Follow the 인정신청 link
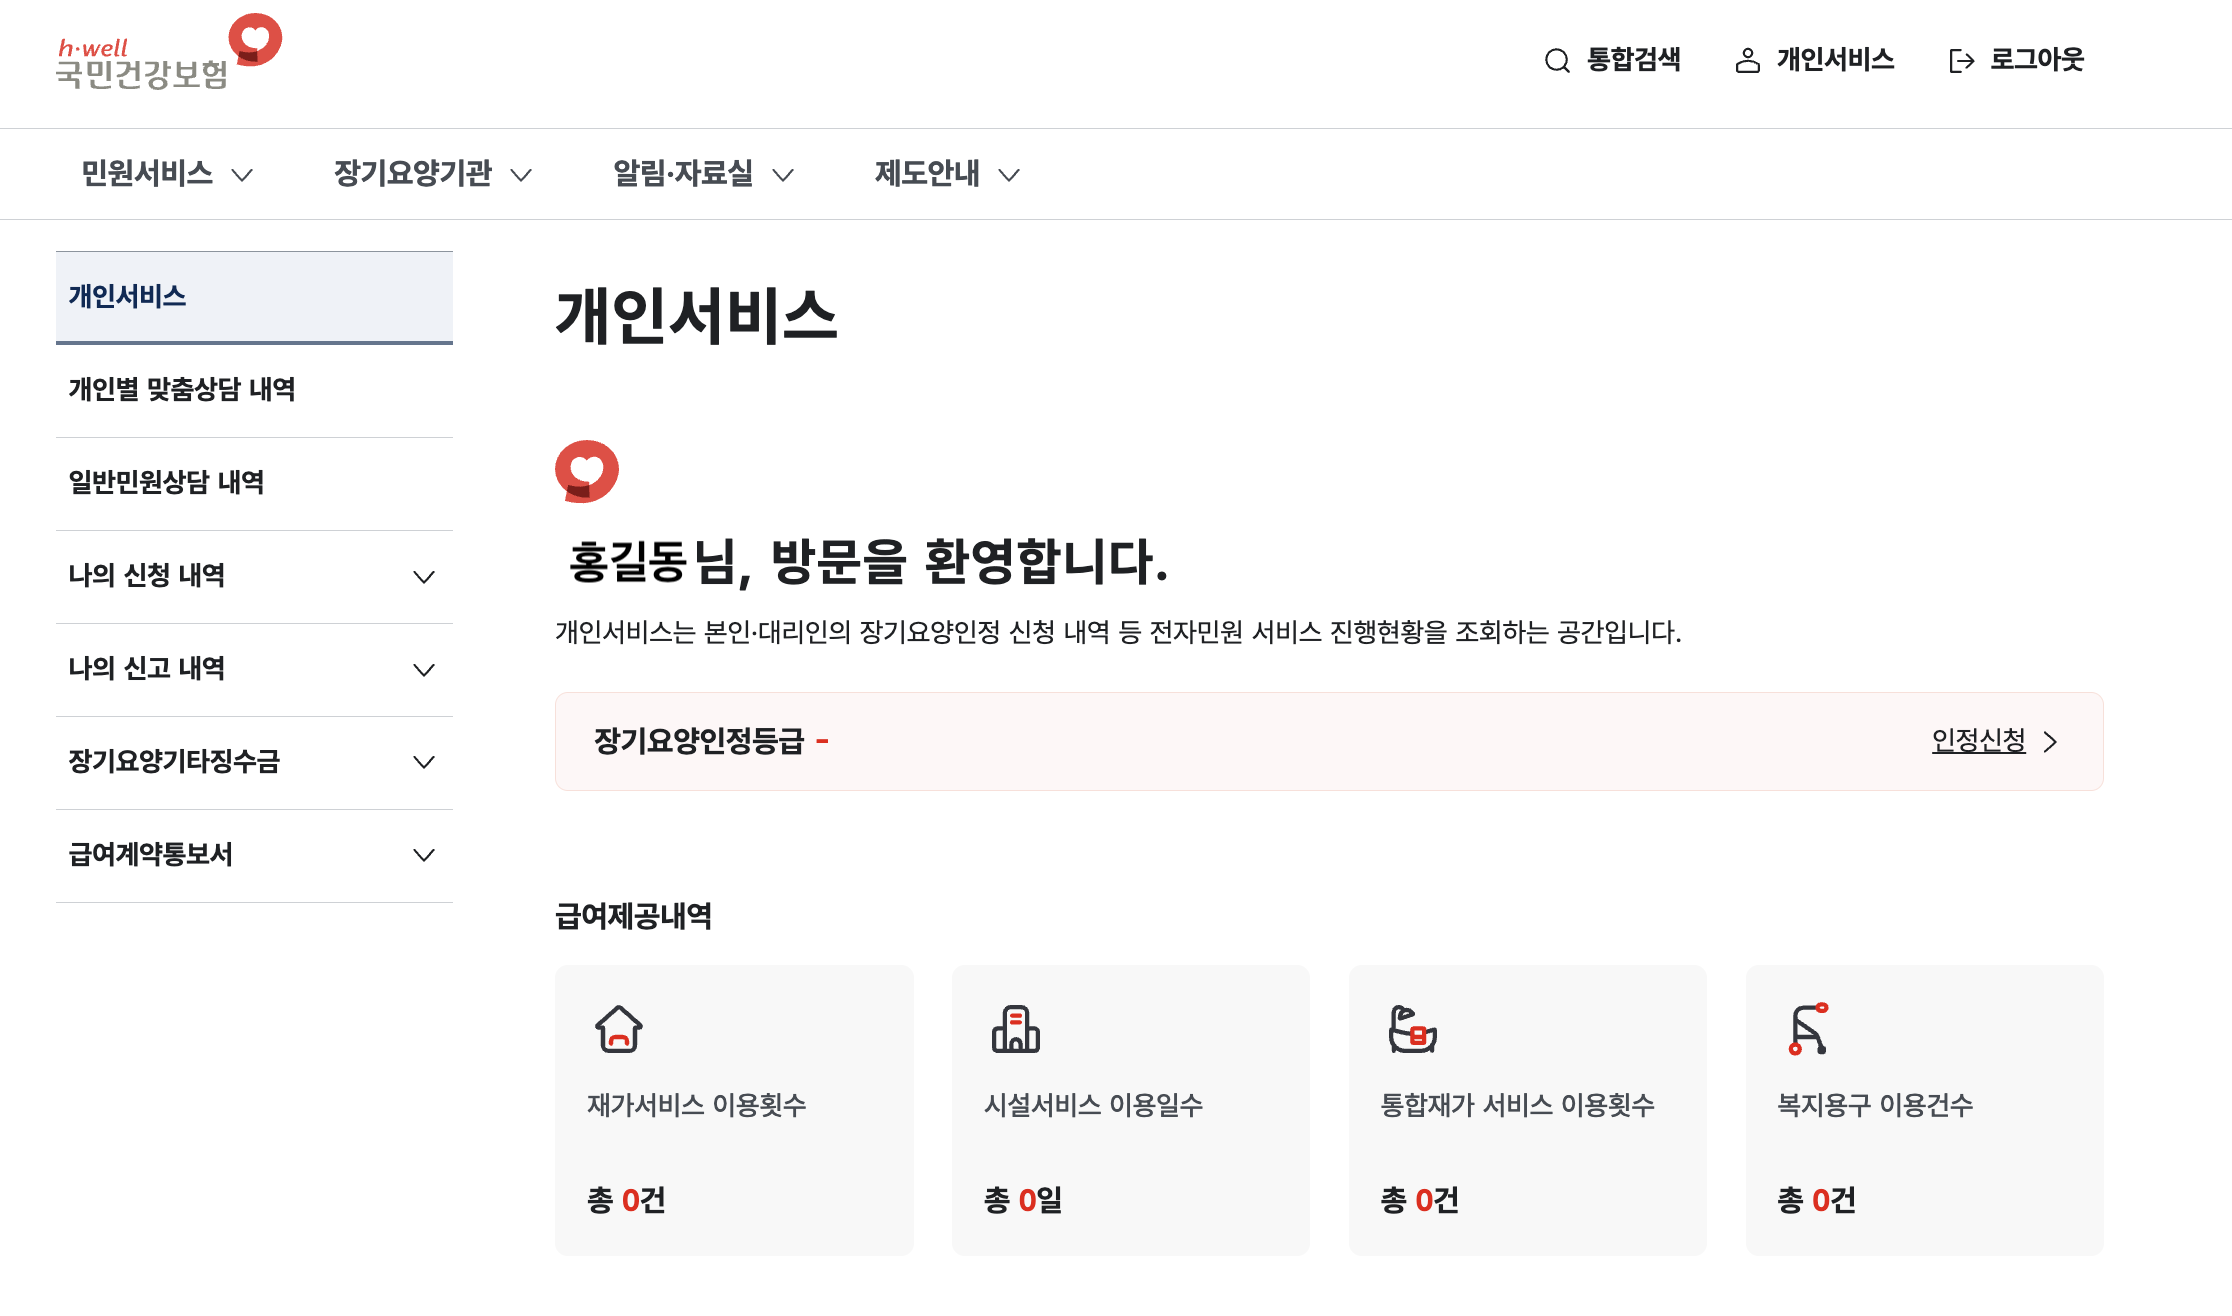 [x=1978, y=741]
